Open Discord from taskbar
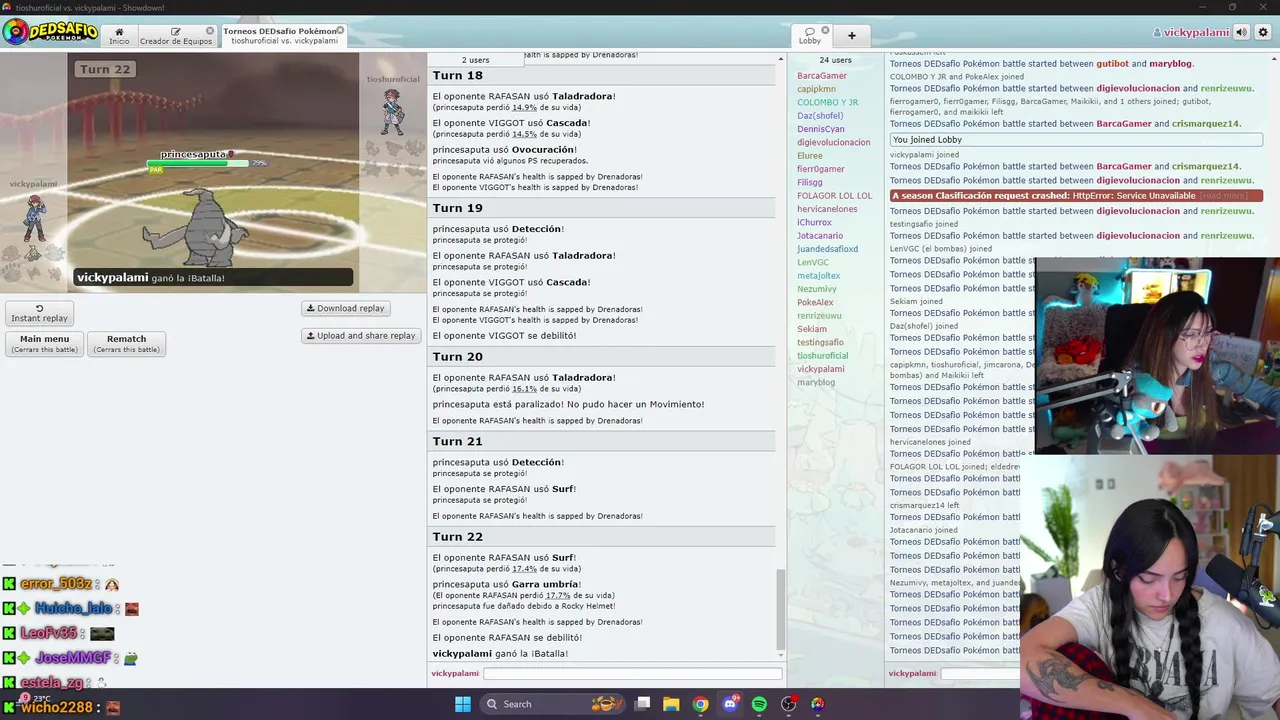 [730, 704]
